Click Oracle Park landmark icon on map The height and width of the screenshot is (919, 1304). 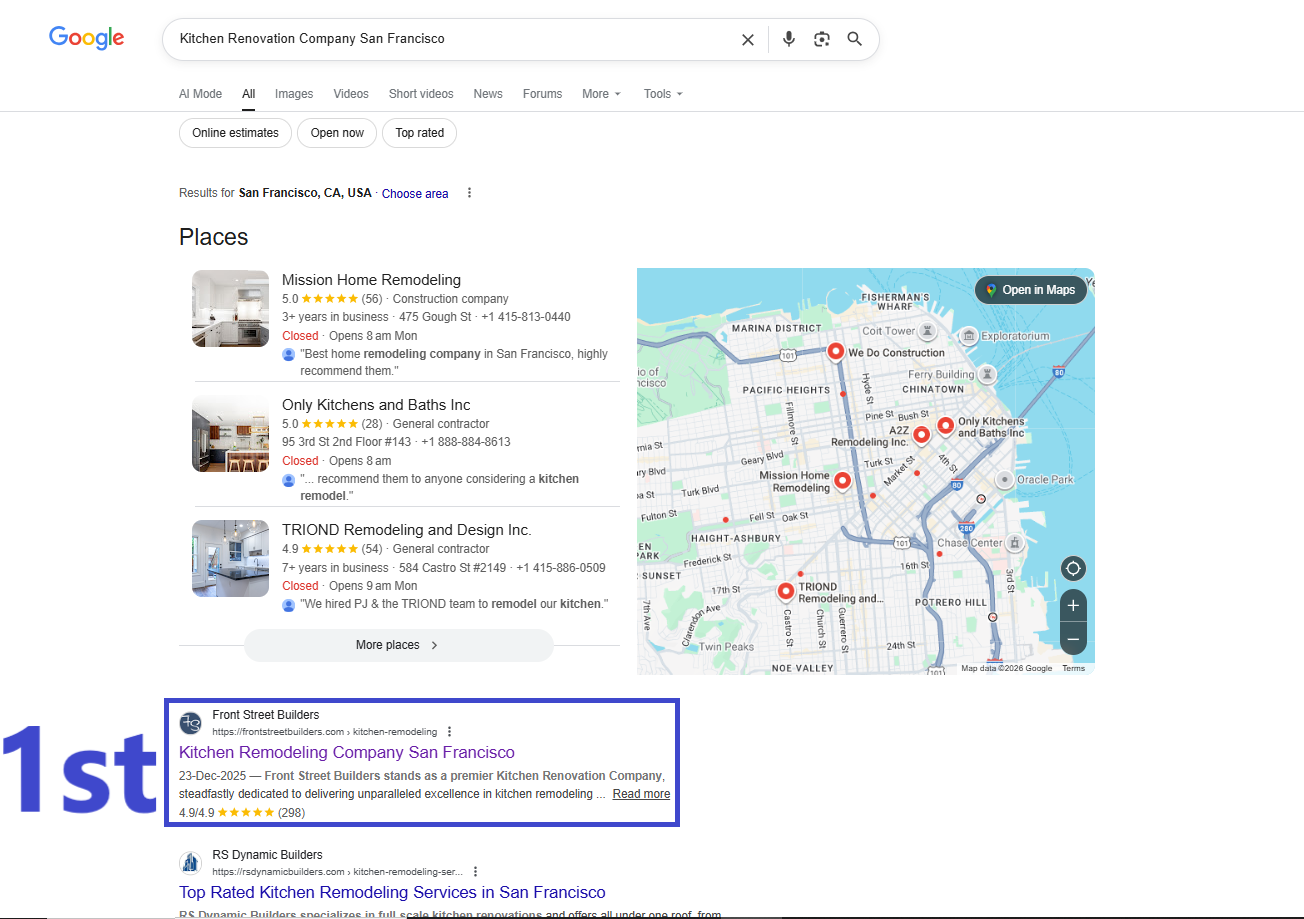(1004, 480)
